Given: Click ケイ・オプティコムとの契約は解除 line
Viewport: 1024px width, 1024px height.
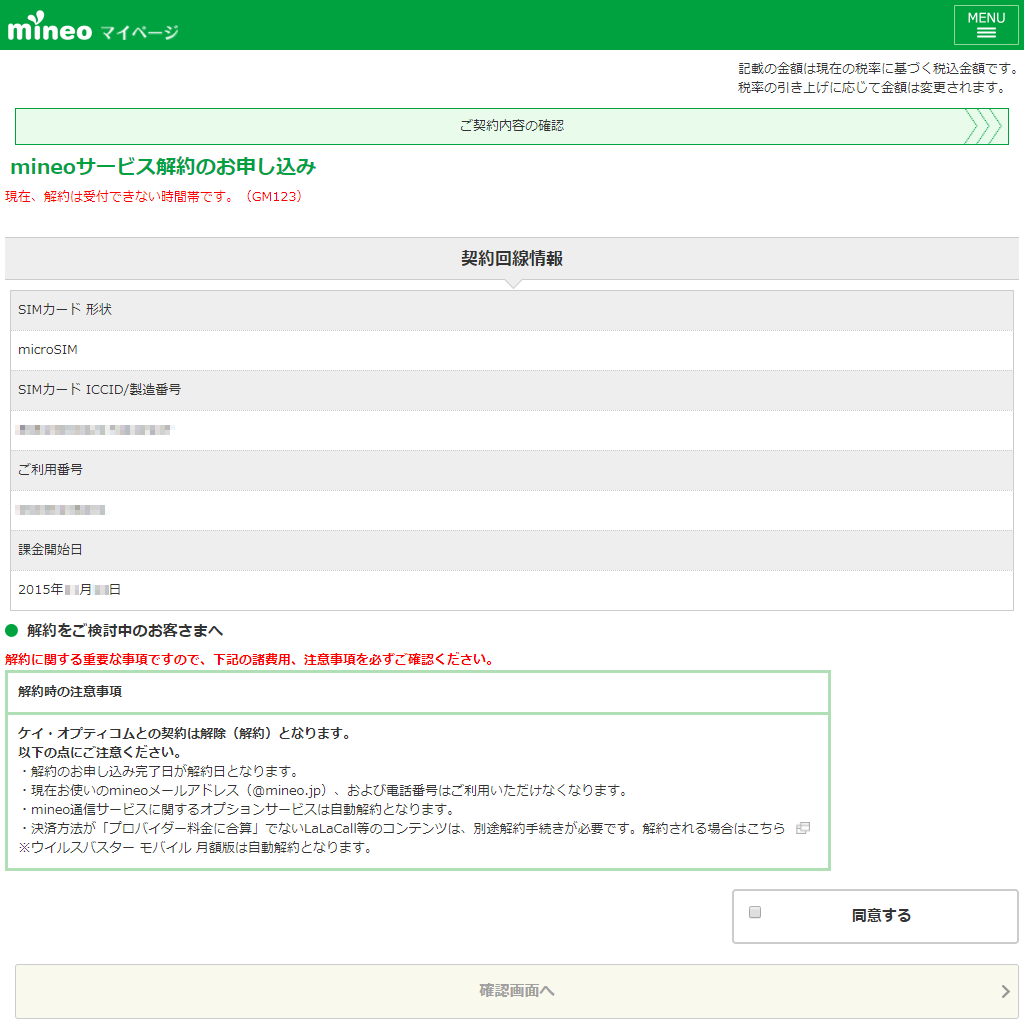Looking at the screenshot, I should pos(185,733).
